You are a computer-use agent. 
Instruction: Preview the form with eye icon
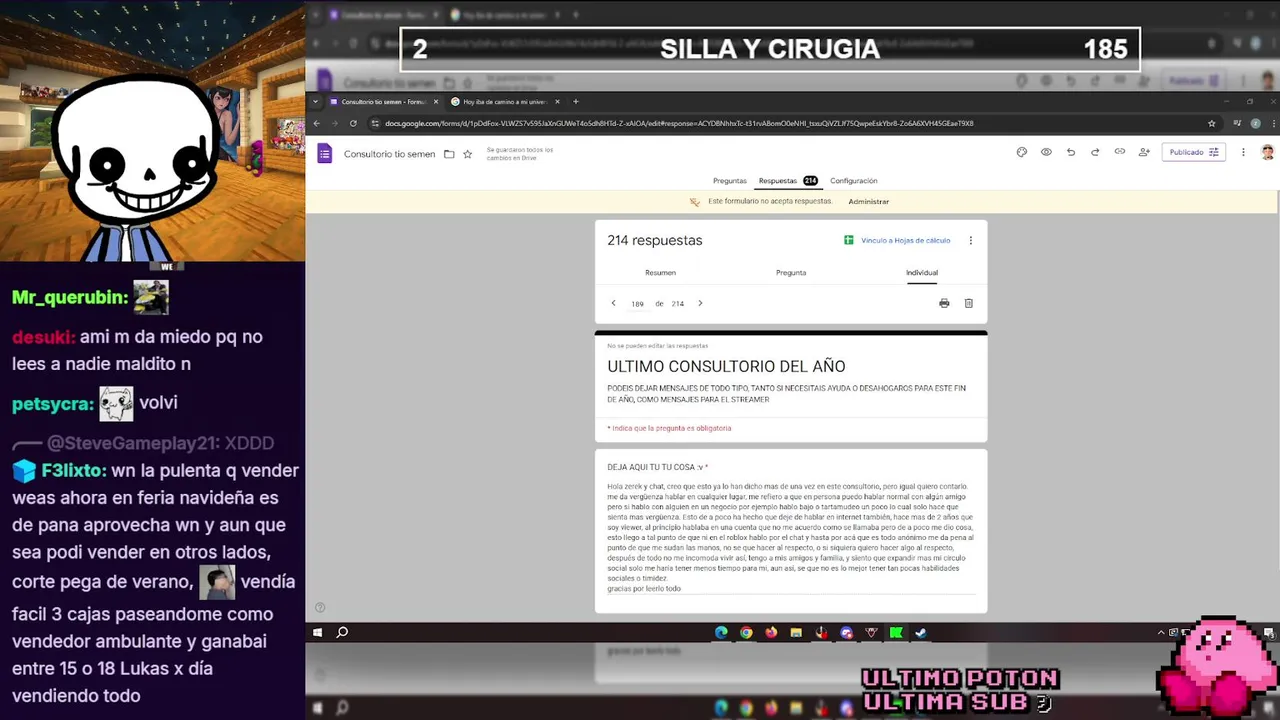click(x=1046, y=152)
